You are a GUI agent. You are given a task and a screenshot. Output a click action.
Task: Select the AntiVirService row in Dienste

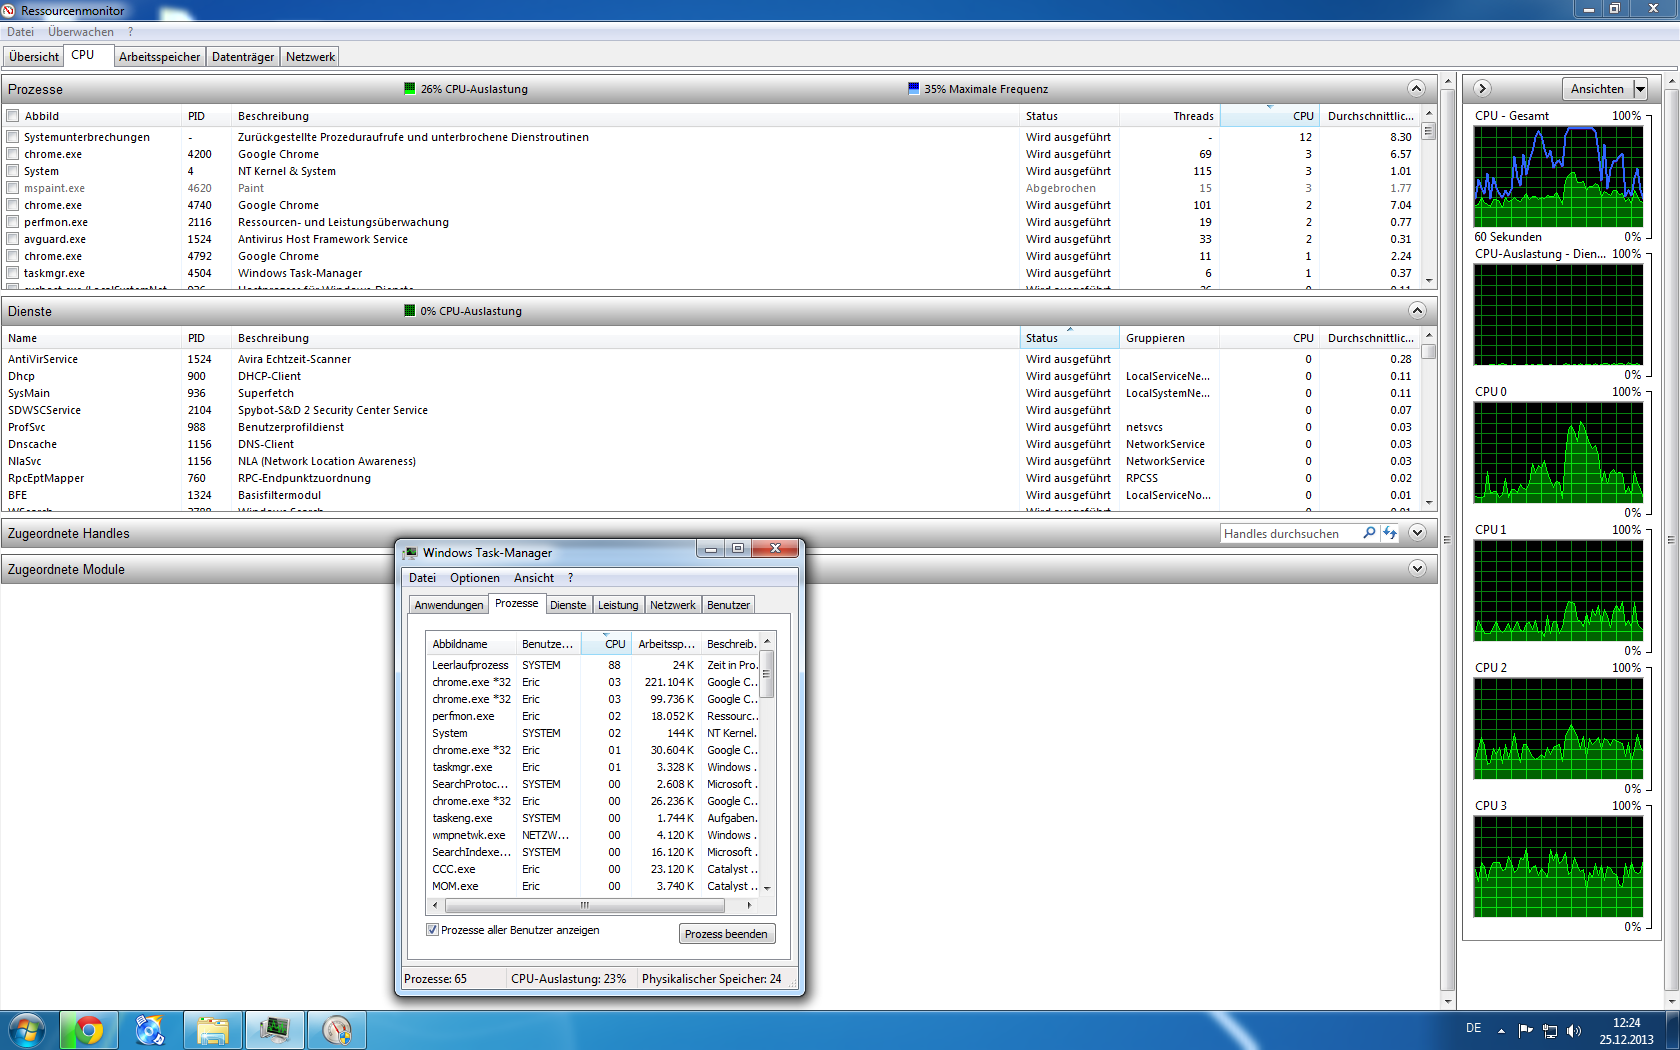point(711,359)
